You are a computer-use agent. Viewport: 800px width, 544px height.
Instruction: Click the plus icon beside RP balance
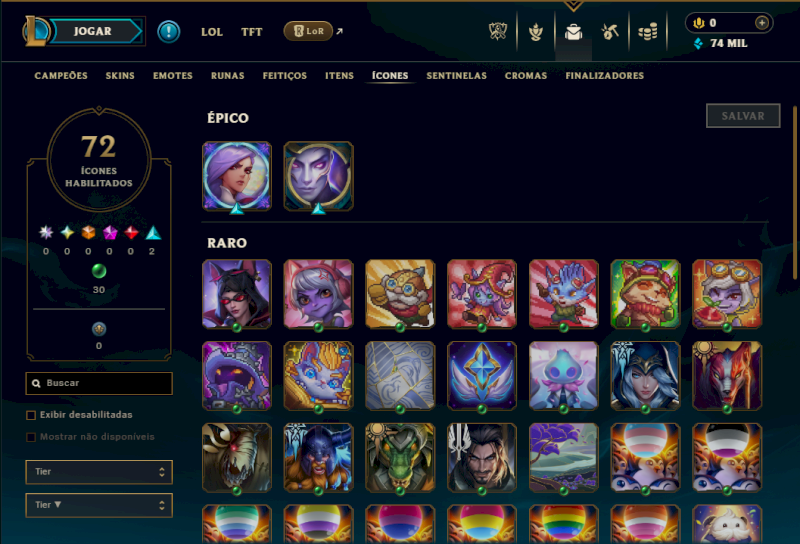(762, 23)
